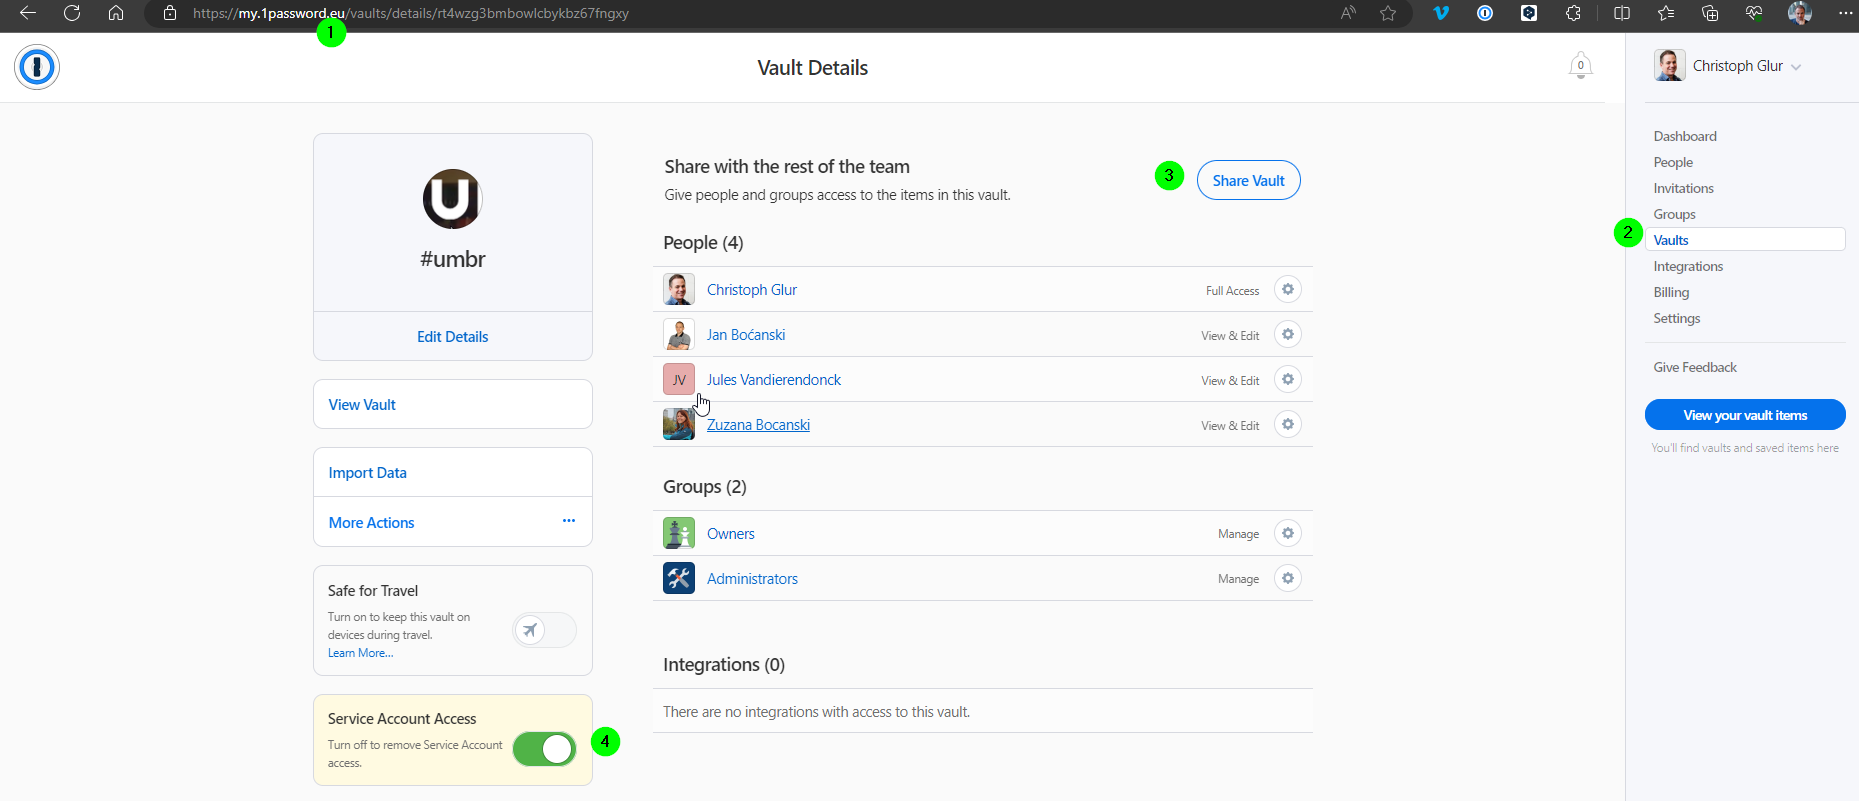The image size is (1859, 801).
Task: Open settings gear for Christoph Glur
Action: (1288, 290)
